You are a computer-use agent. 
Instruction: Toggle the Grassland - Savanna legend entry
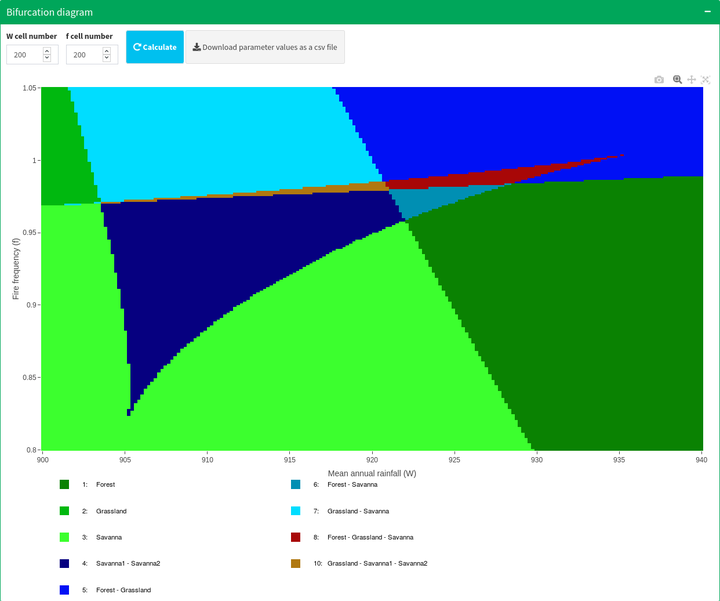pyautogui.click(x=357, y=510)
